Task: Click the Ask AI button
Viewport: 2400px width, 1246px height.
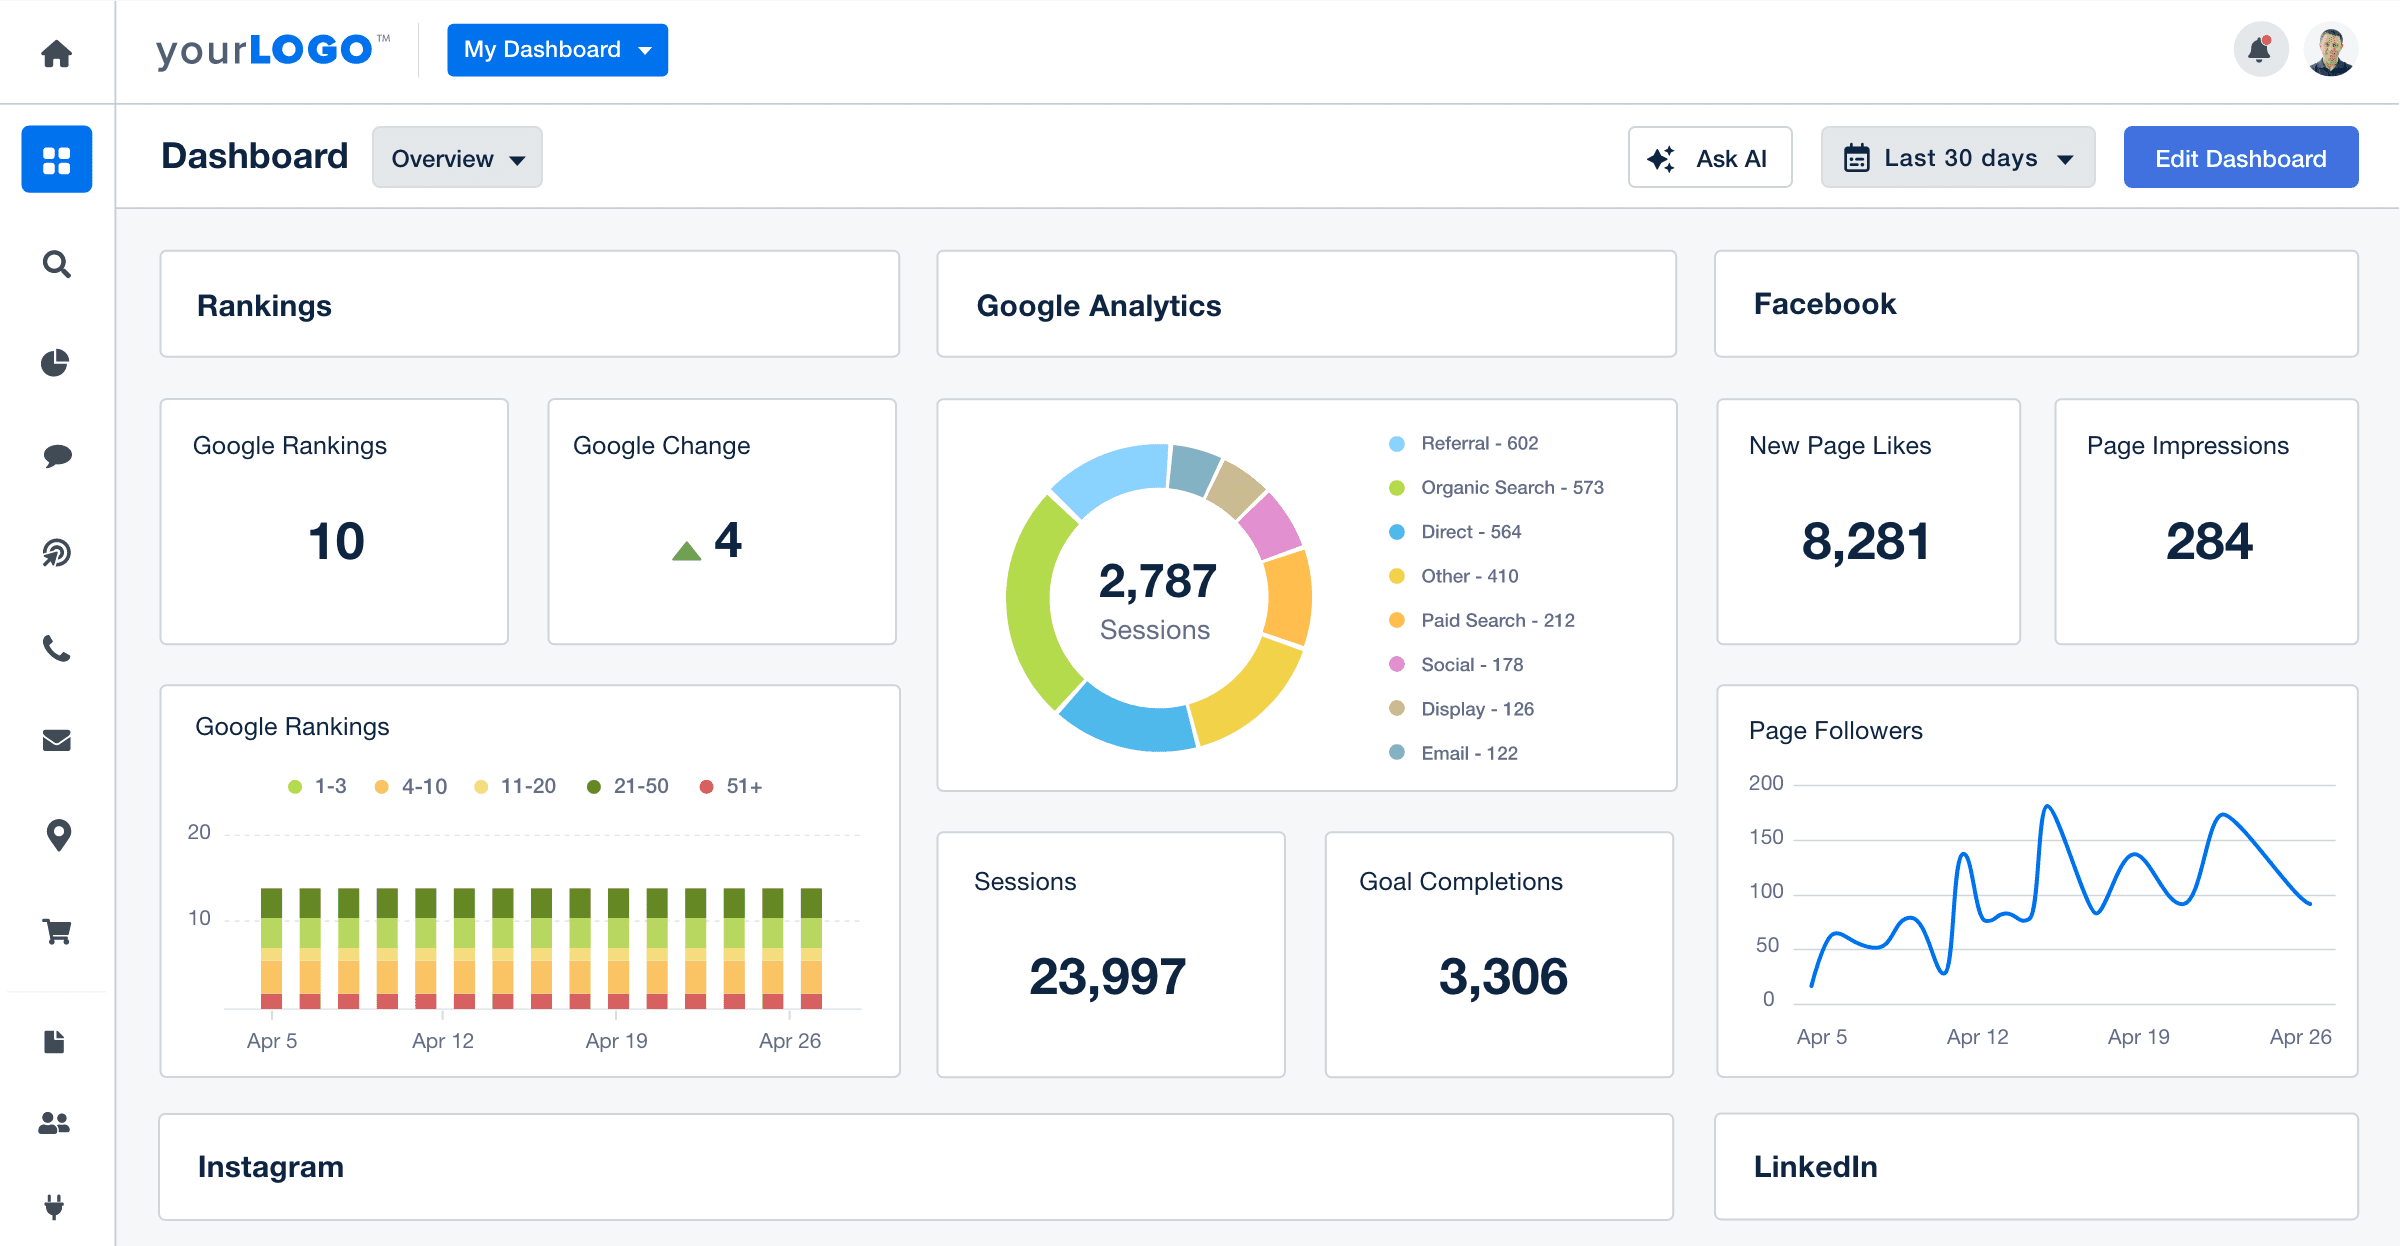Action: coord(1709,158)
